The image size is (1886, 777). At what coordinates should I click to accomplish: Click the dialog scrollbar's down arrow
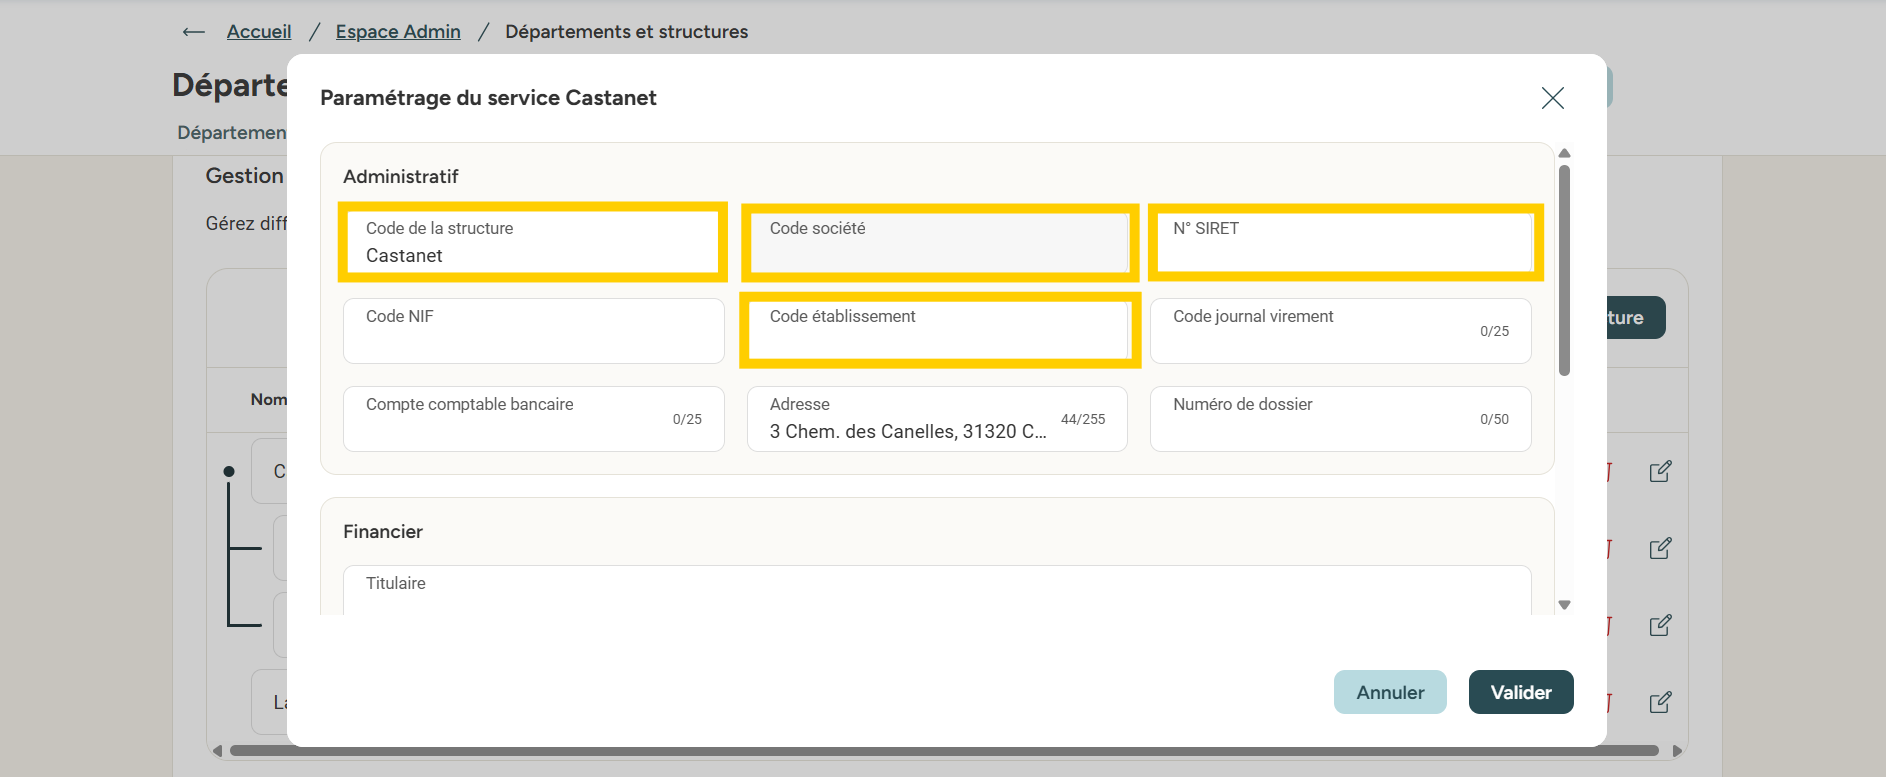1565,605
